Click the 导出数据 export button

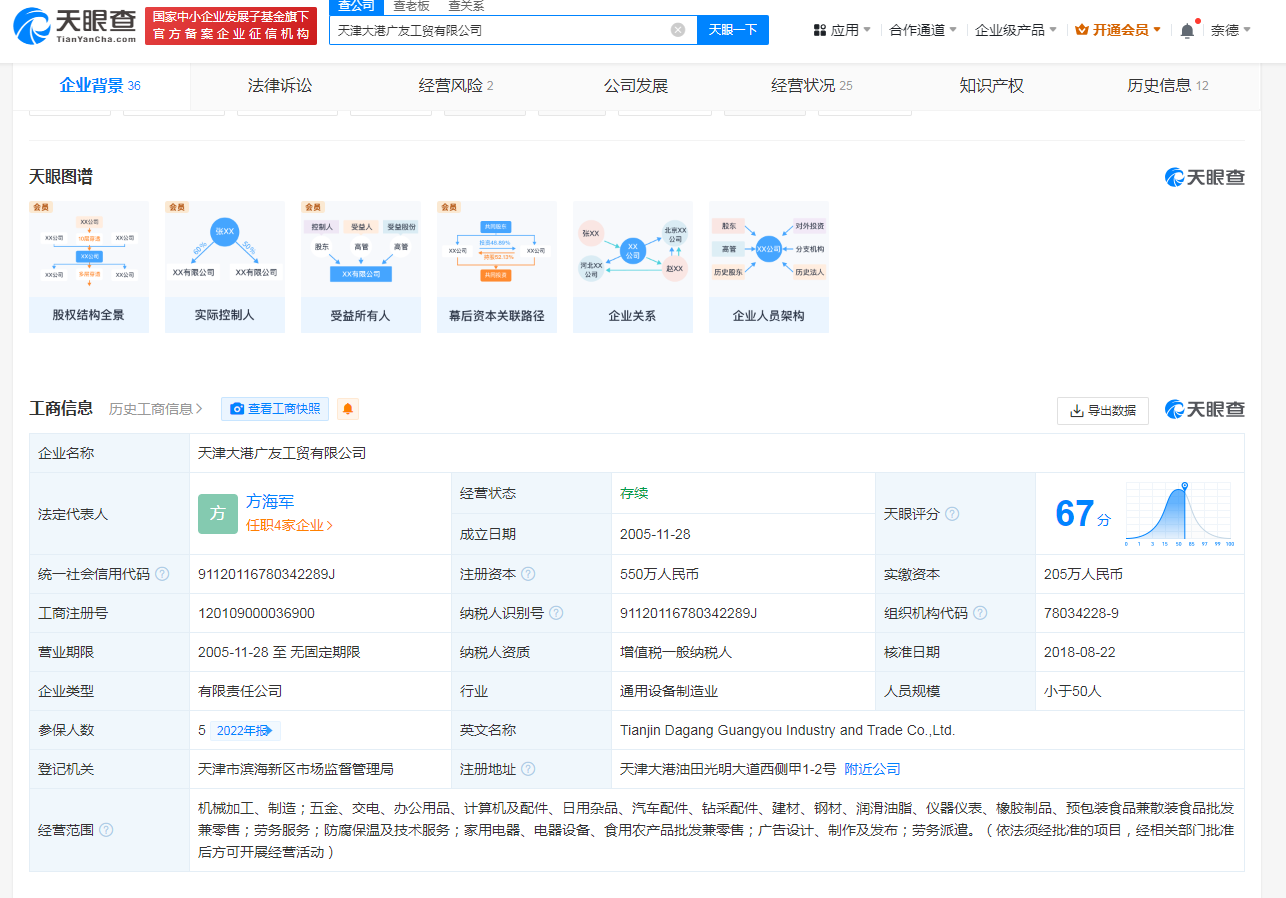(1103, 410)
